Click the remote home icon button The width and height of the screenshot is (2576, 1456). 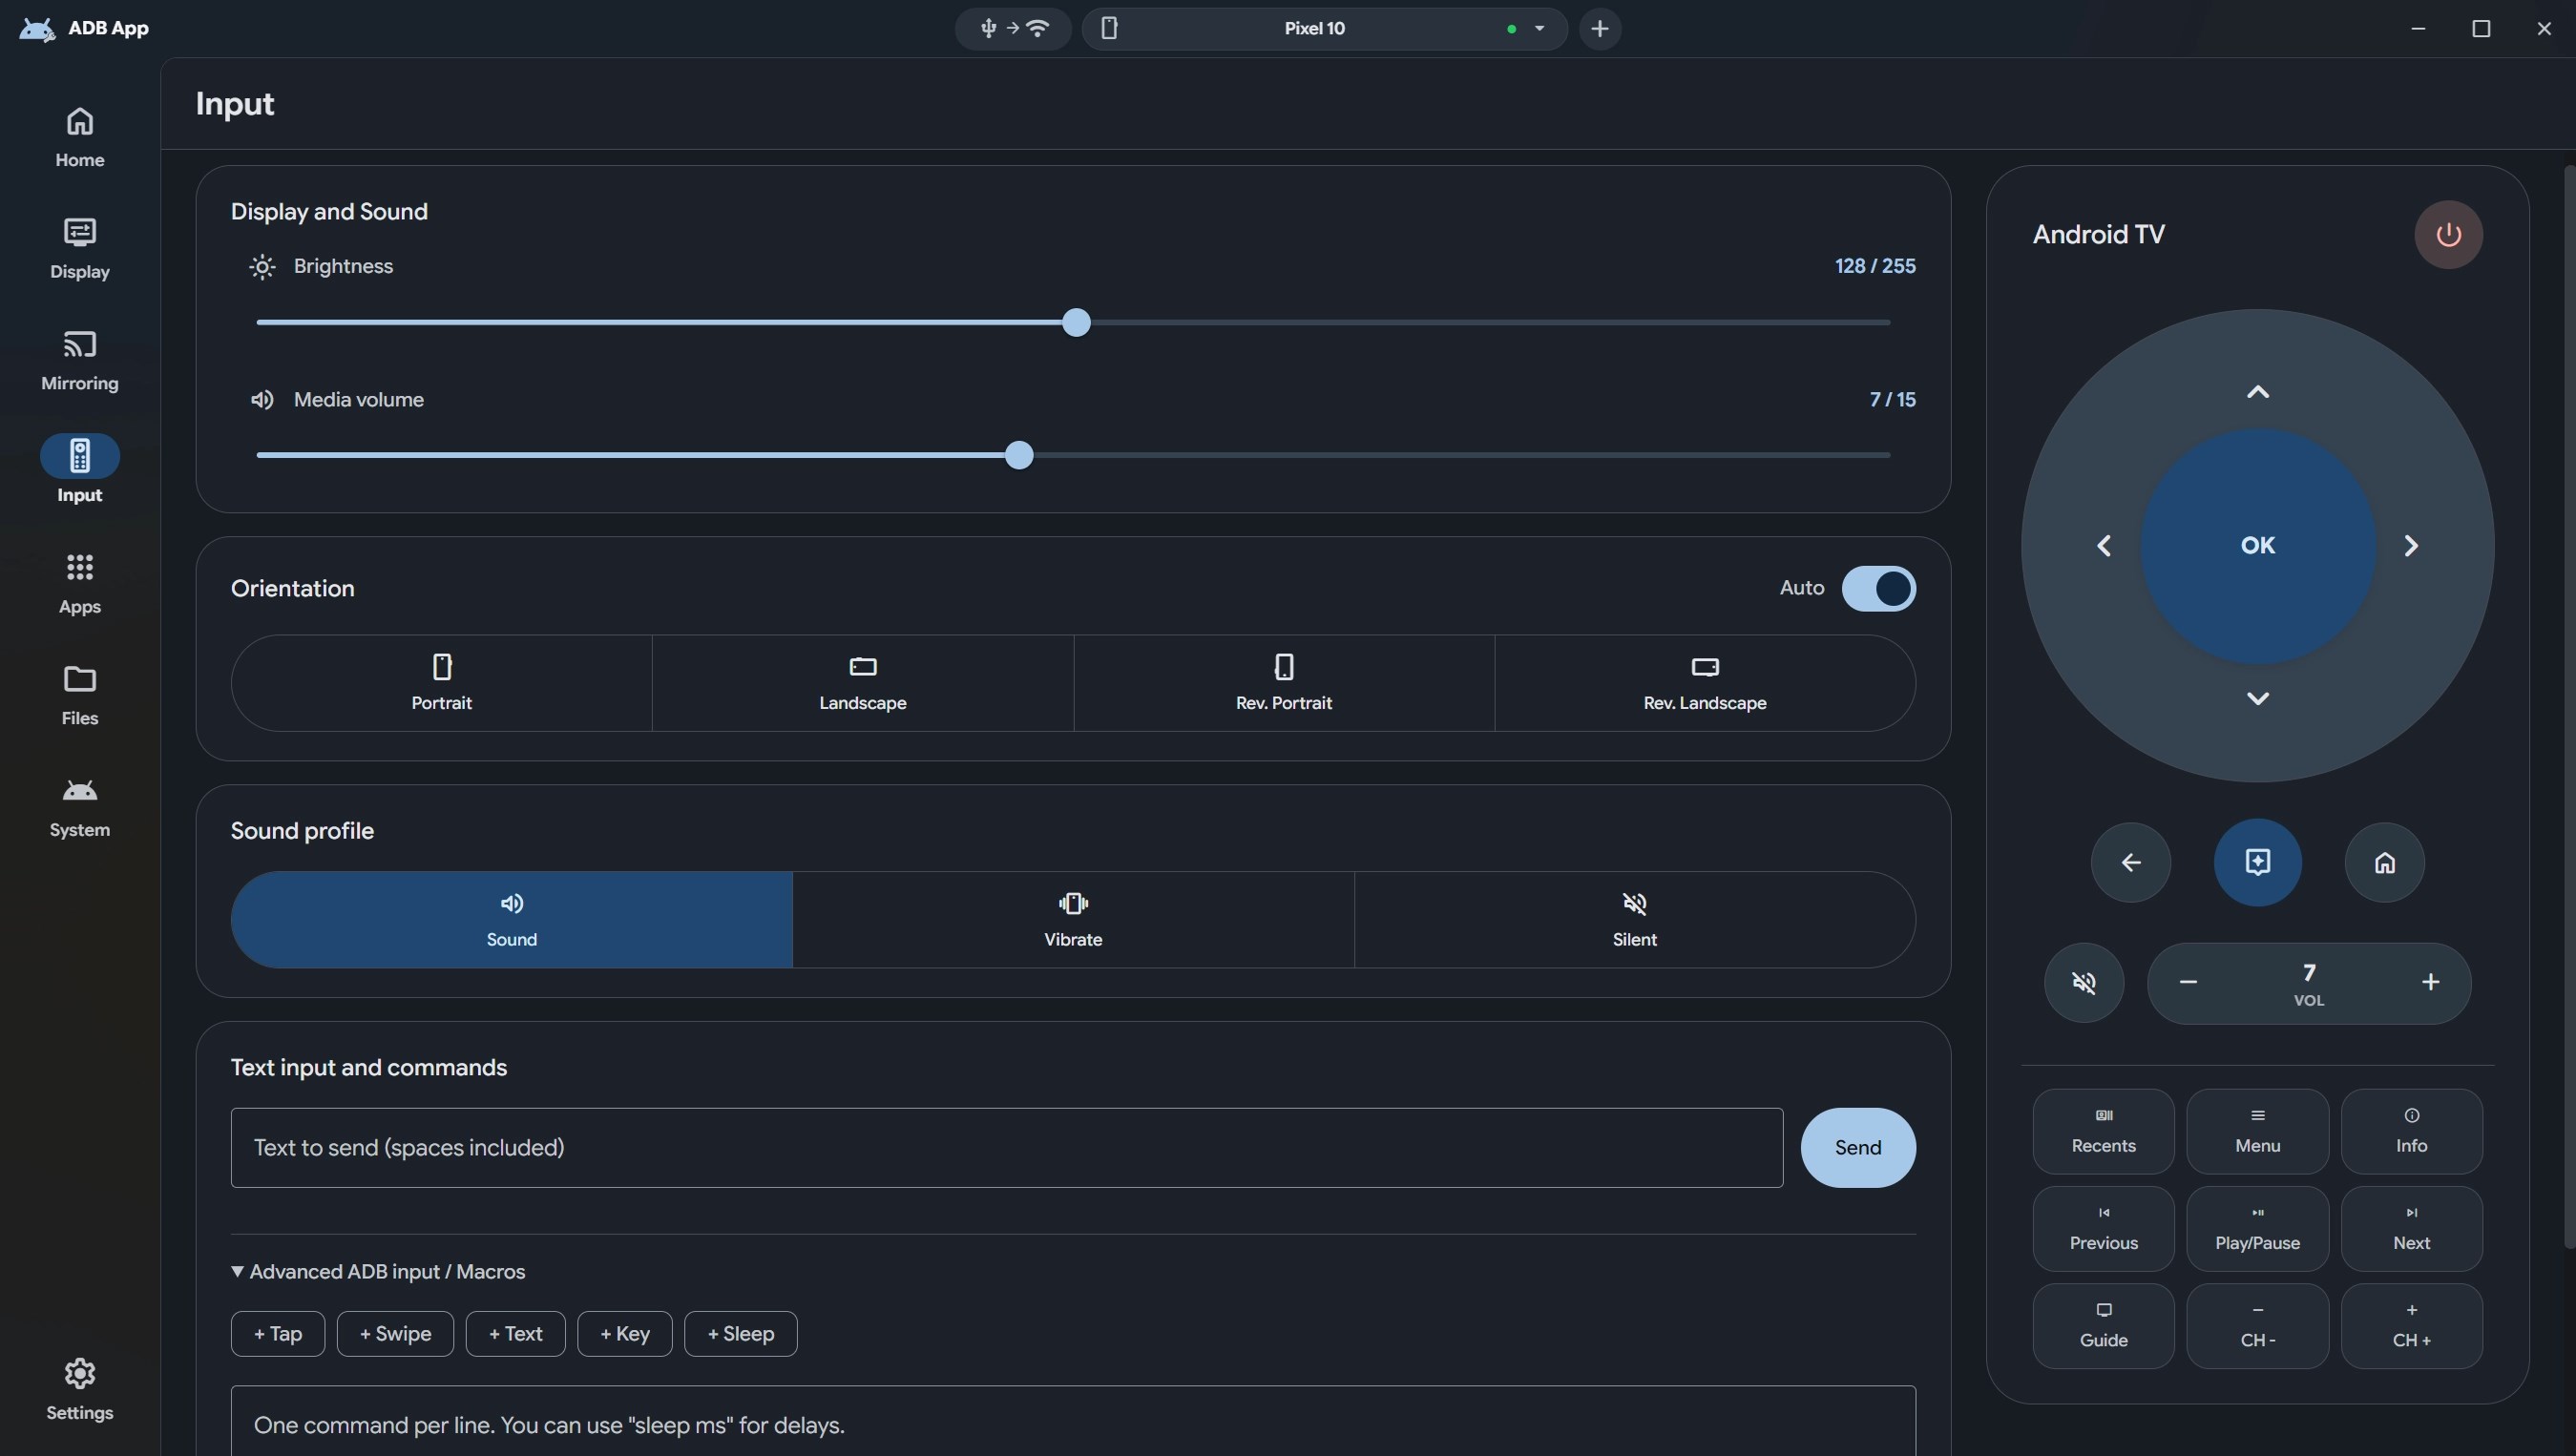tap(2384, 862)
